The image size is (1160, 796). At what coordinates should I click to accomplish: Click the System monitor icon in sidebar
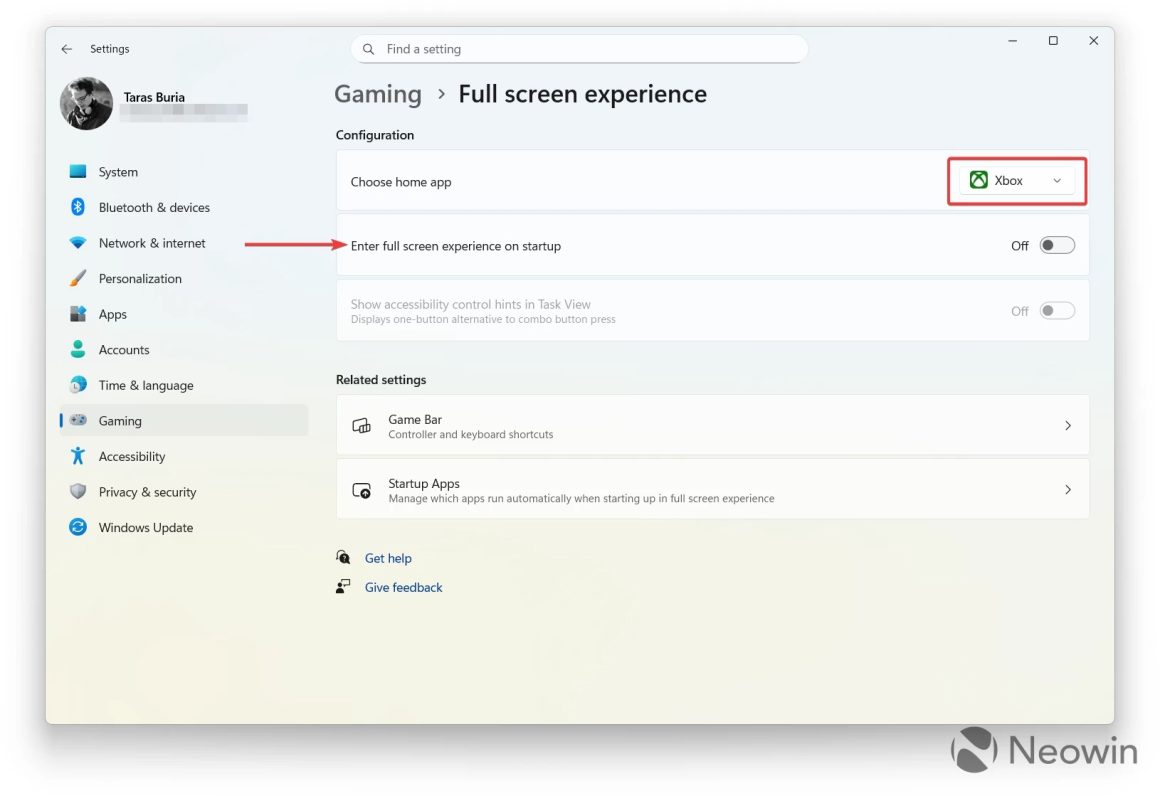(78, 172)
